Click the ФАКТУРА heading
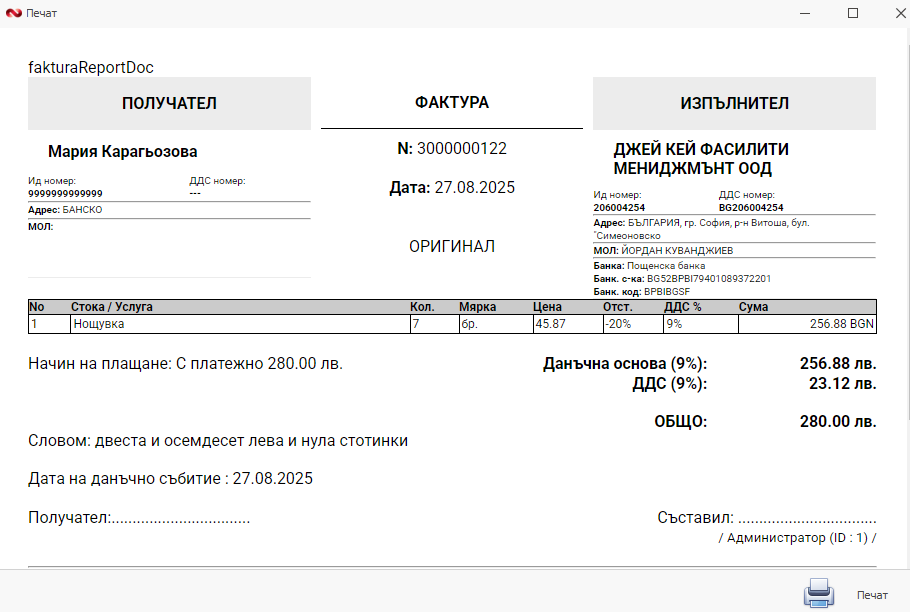This screenshot has height=612, width=910. (451, 102)
